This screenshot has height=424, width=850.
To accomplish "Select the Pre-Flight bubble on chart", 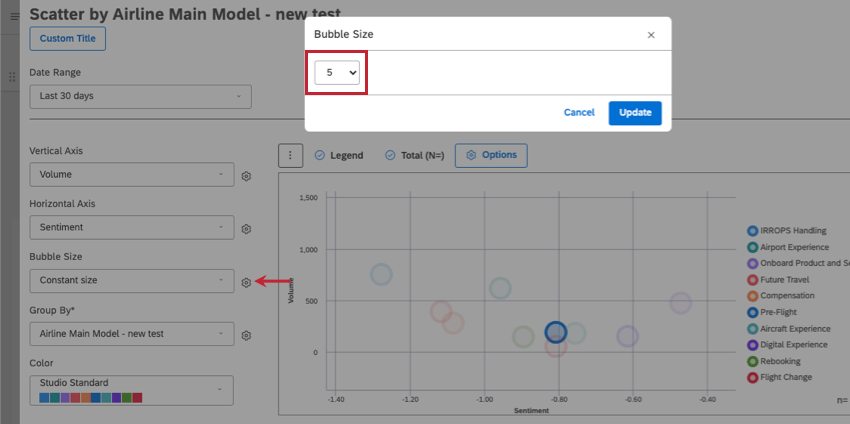I will click(557, 332).
